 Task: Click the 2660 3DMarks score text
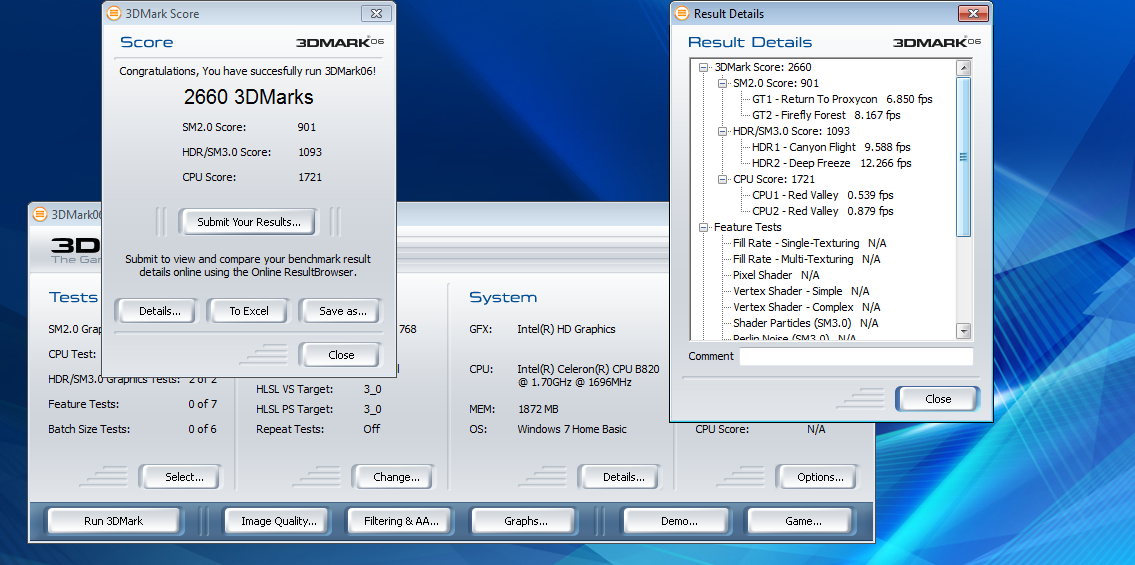point(248,97)
